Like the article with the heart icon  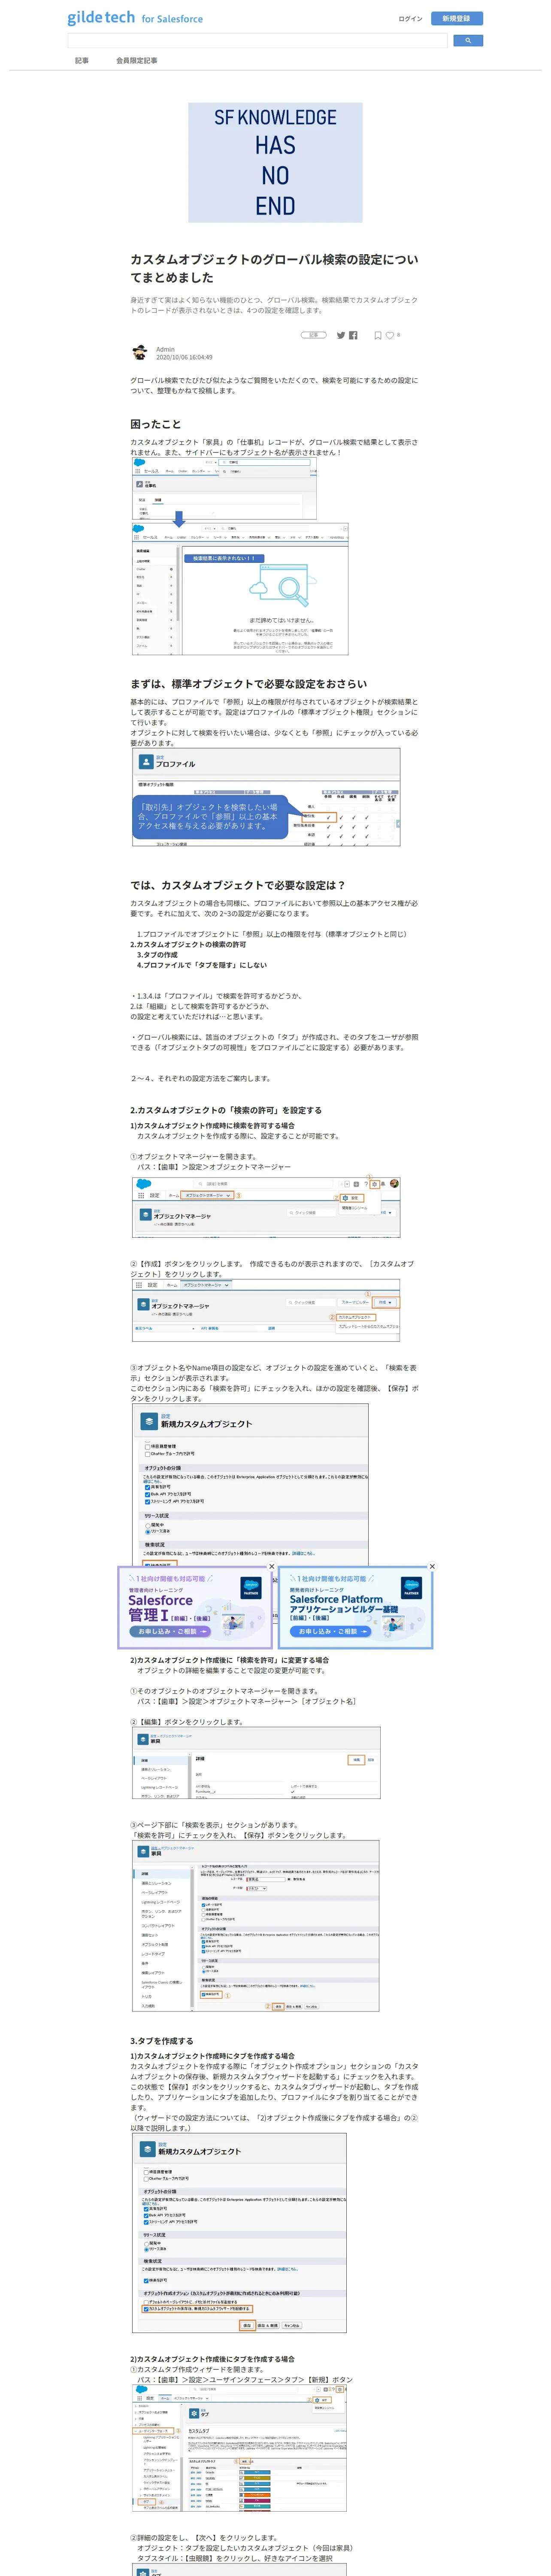[x=390, y=336]
